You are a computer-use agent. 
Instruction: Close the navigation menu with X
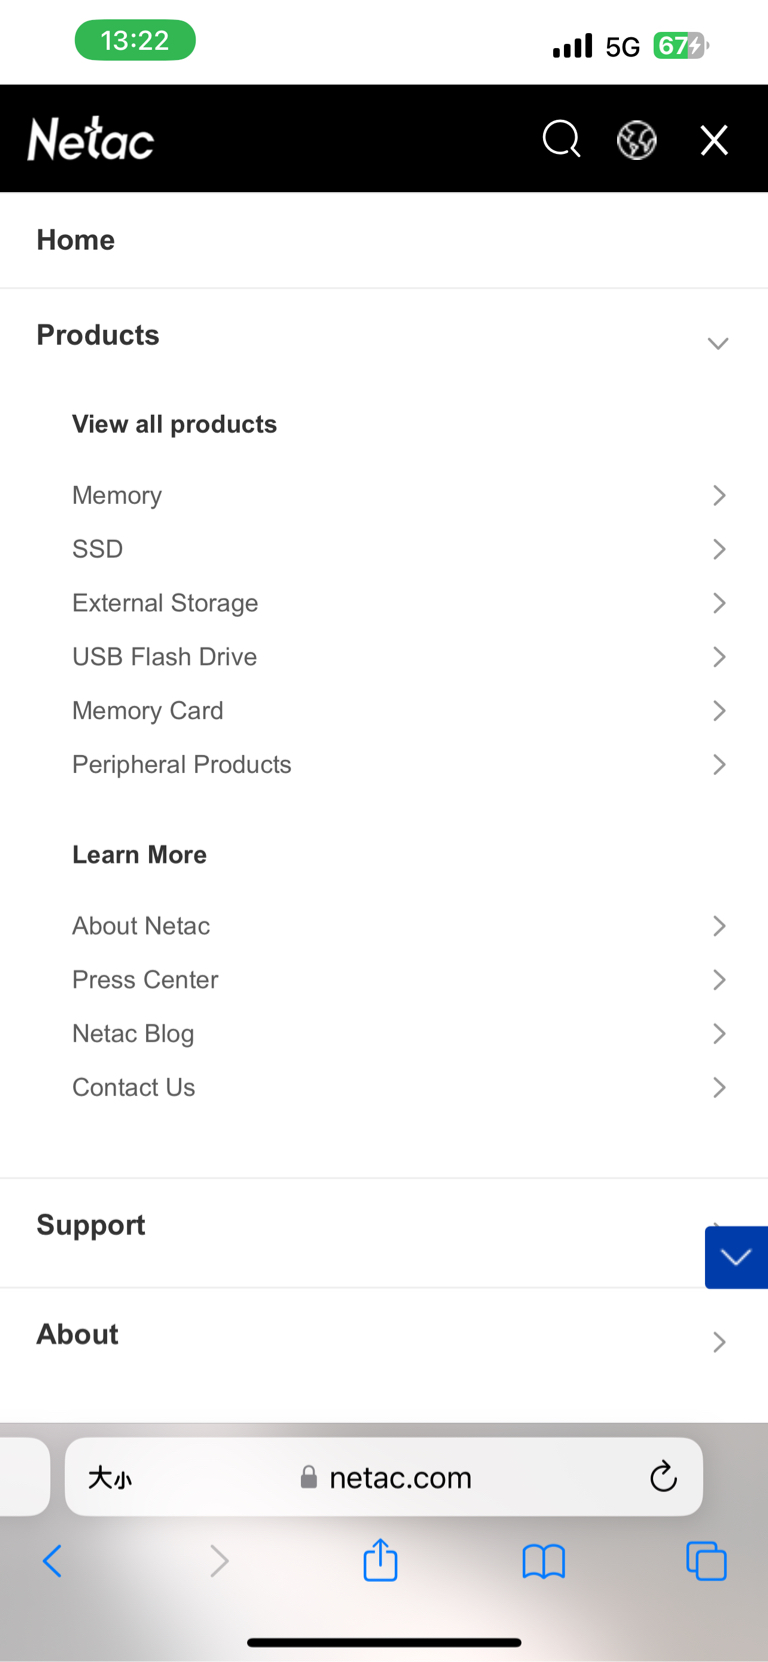coord(714,140)
